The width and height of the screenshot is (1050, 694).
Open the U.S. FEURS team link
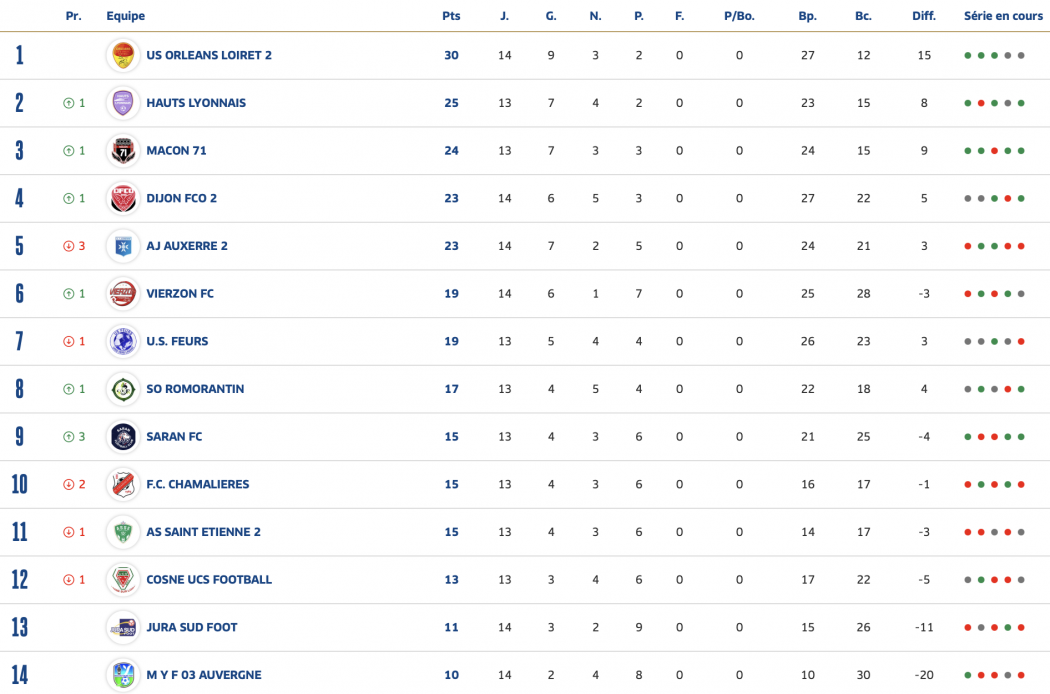(177, 341)
